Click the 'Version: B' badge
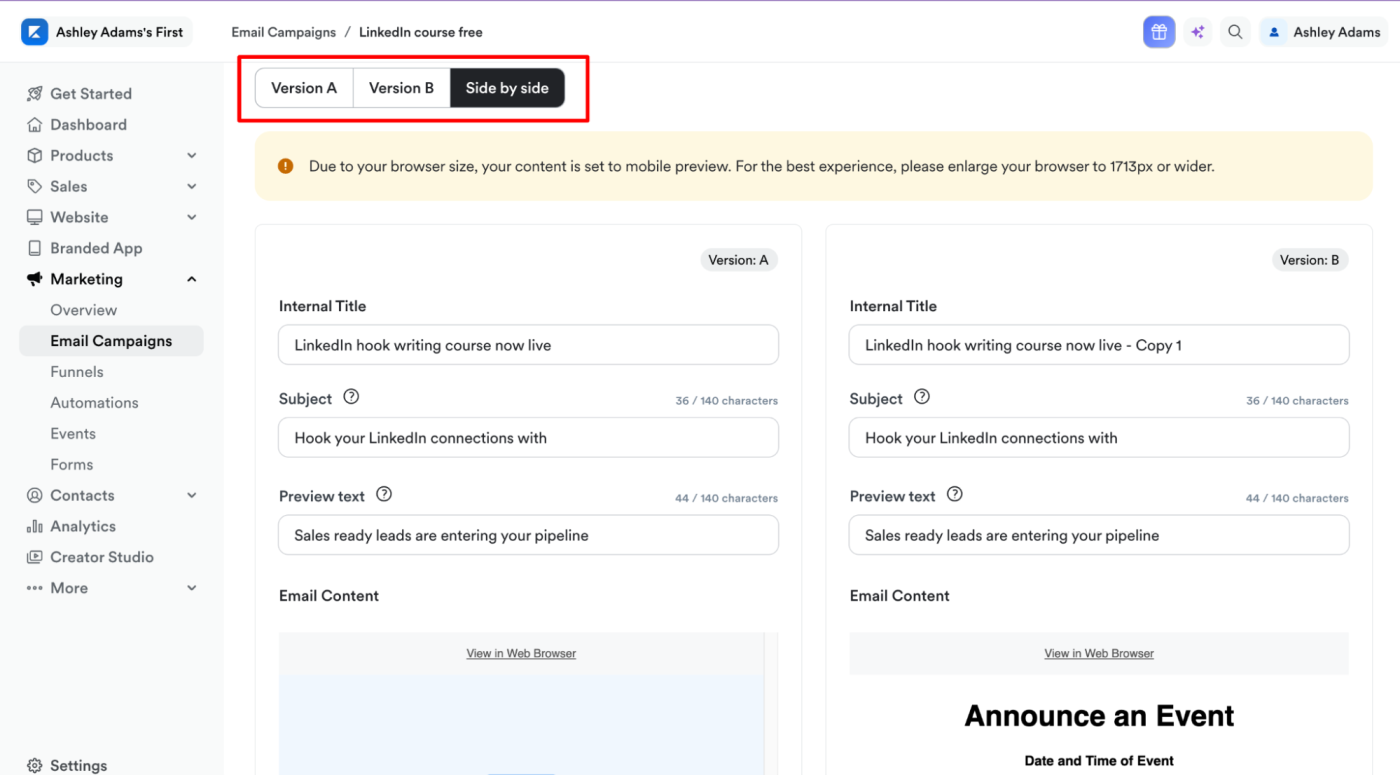Image resolution: width=1400 pixels, height=775 pixels. click(x=1310, y=260)
